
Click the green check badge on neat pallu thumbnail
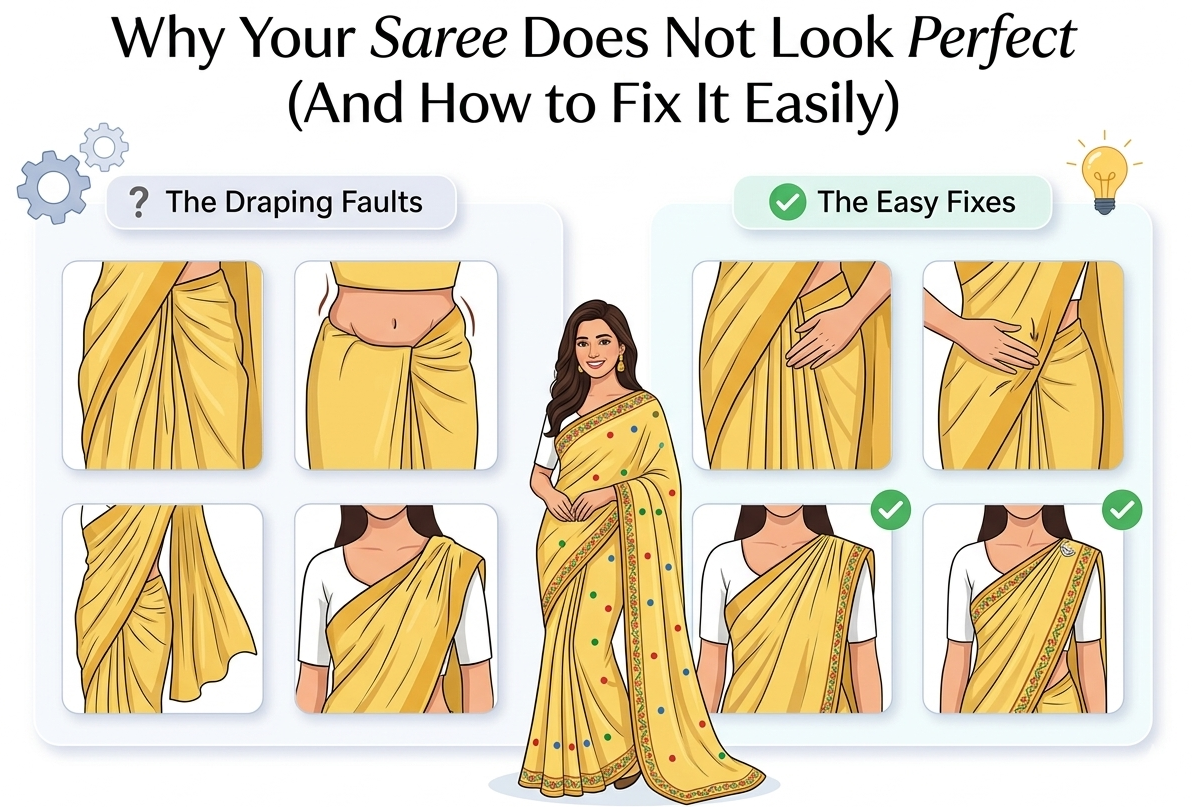click(x=891, y=509)
